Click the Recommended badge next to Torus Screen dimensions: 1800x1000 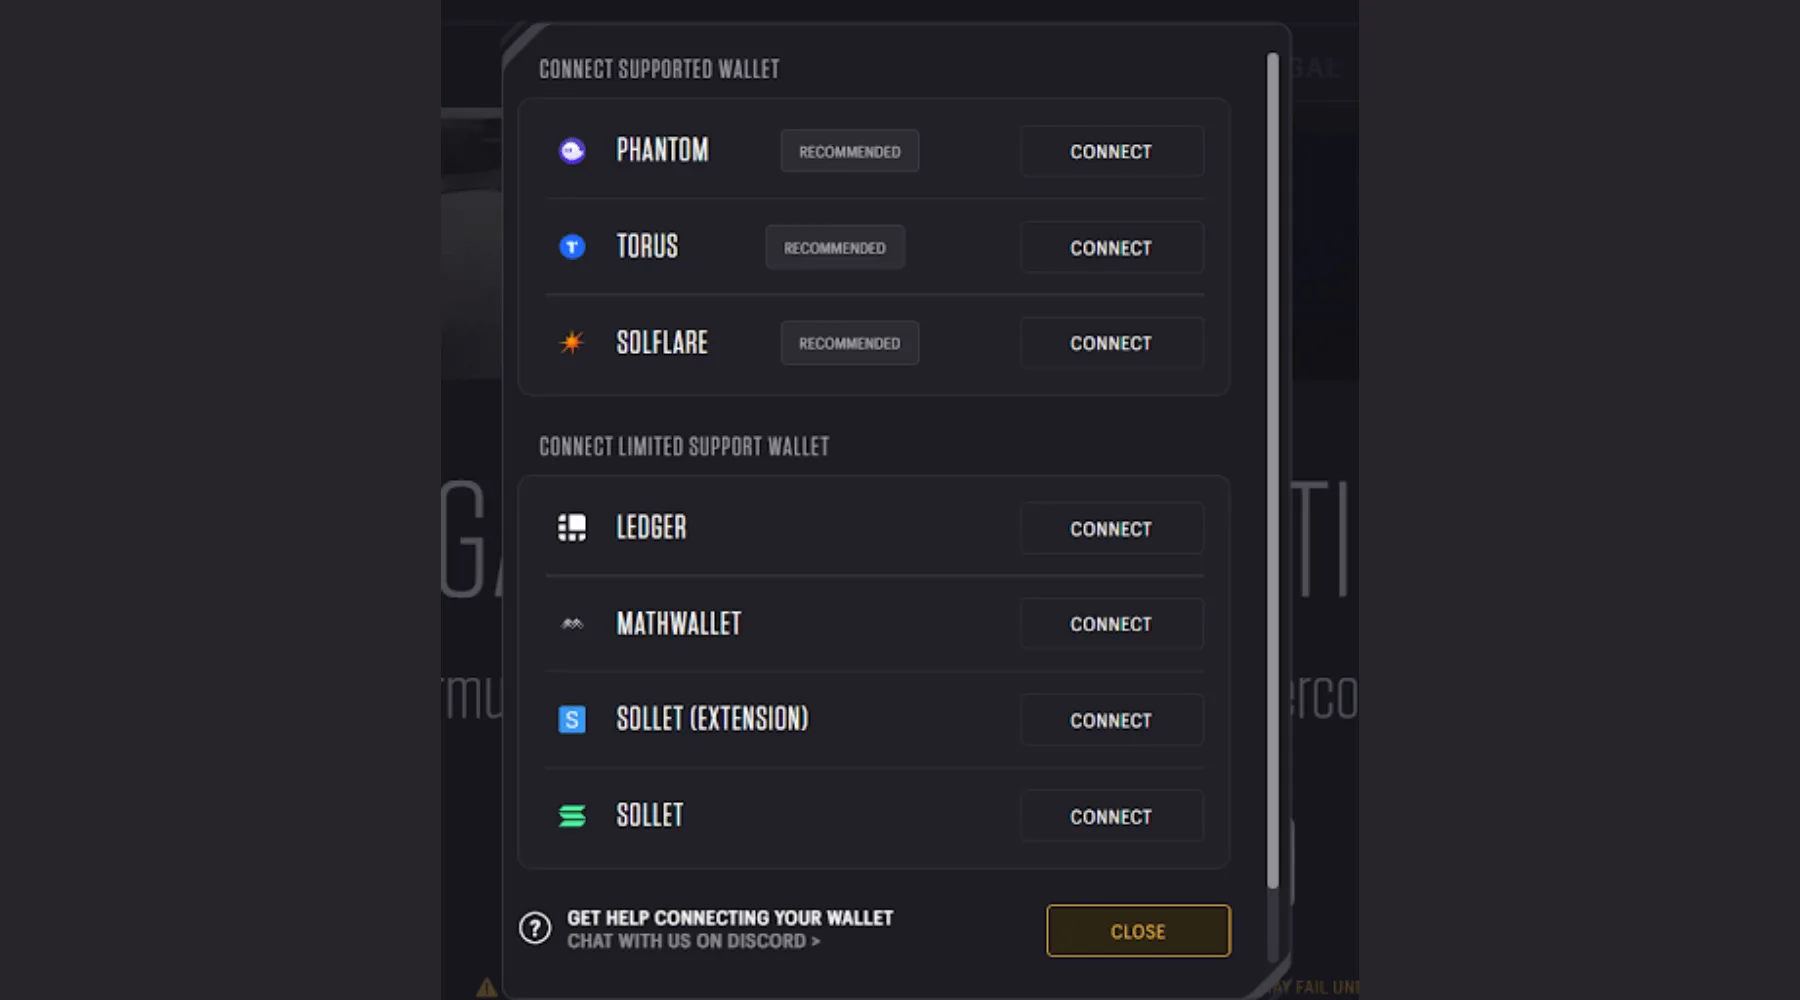point(835,248)
